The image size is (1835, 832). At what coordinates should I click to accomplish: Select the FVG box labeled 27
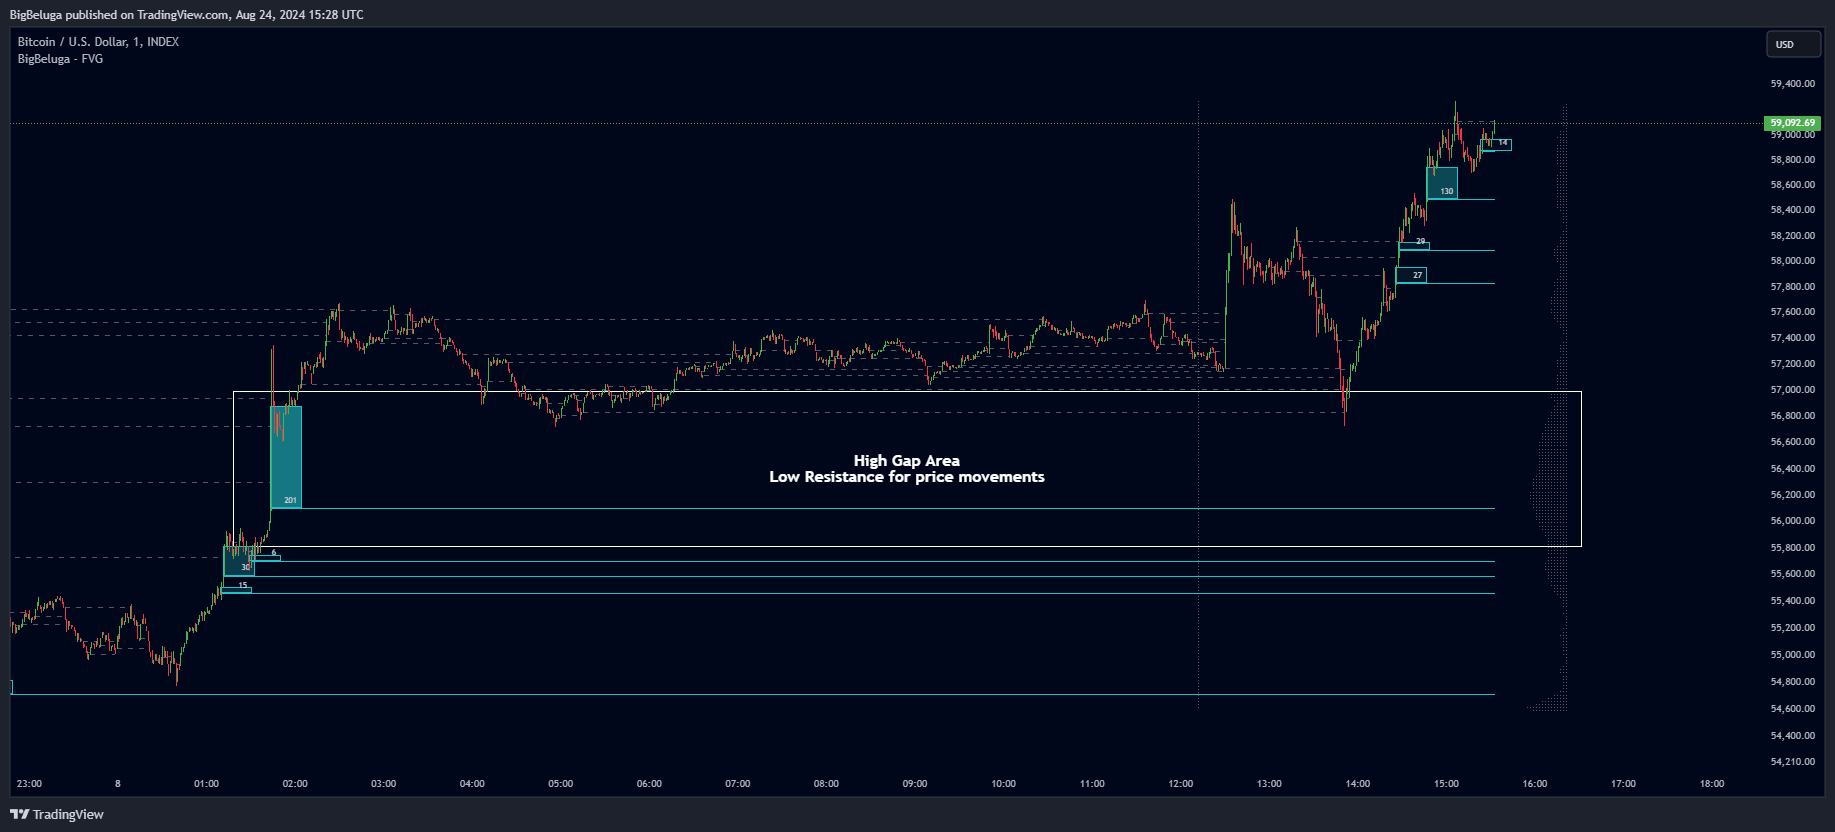[x=1411, y=275]
